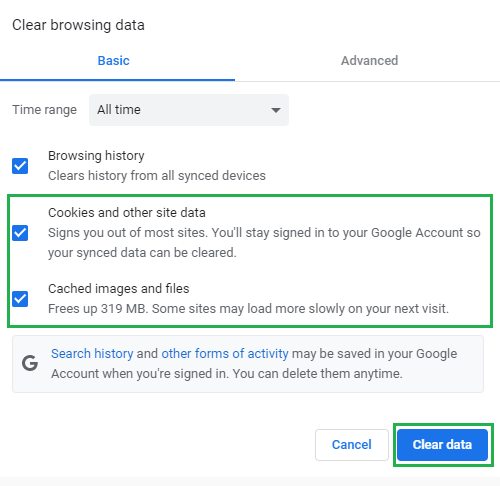Uncheck Cookies and other site data checkbox
This screenshot has height=486, width=500.
[20, 233]
